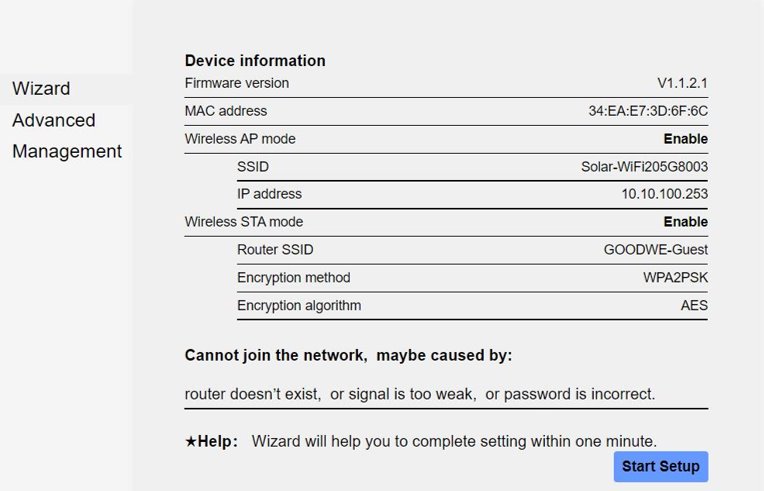This screenshot has height=491, width=764.
Task: Click the Cannot join the network message
Action: (348, 356)
